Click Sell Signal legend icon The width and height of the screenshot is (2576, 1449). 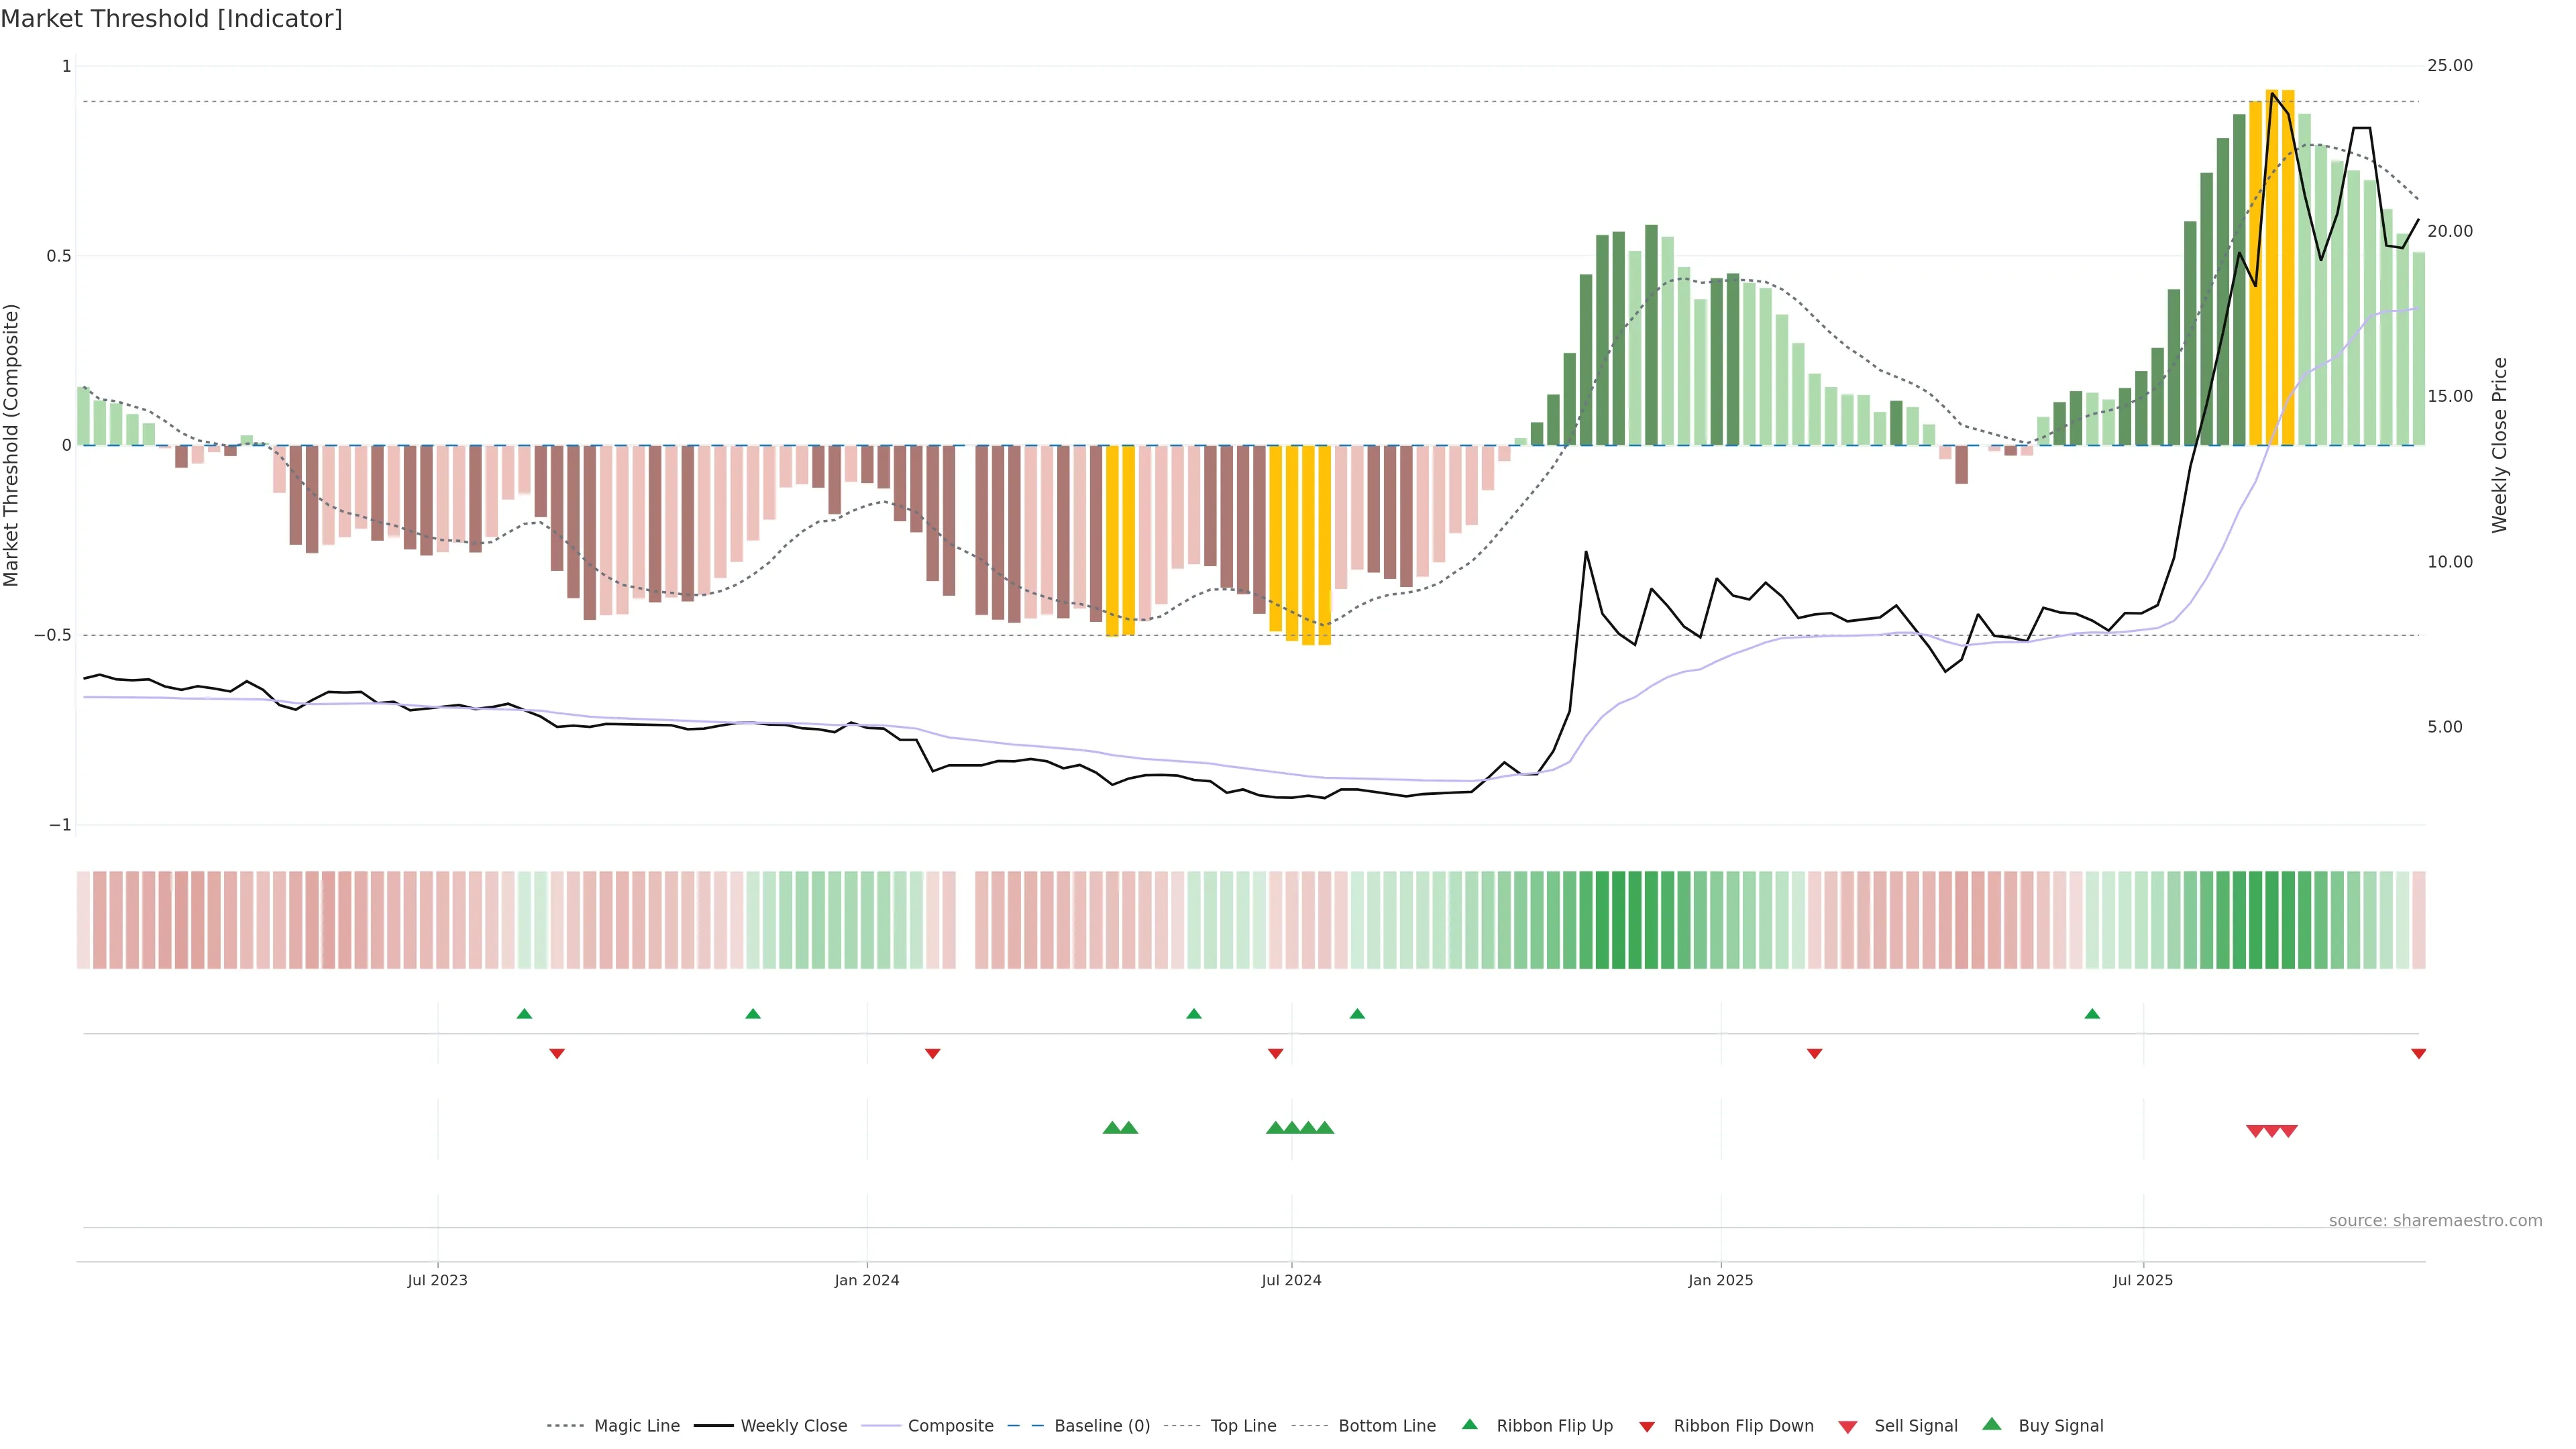pos(1848,1427)
